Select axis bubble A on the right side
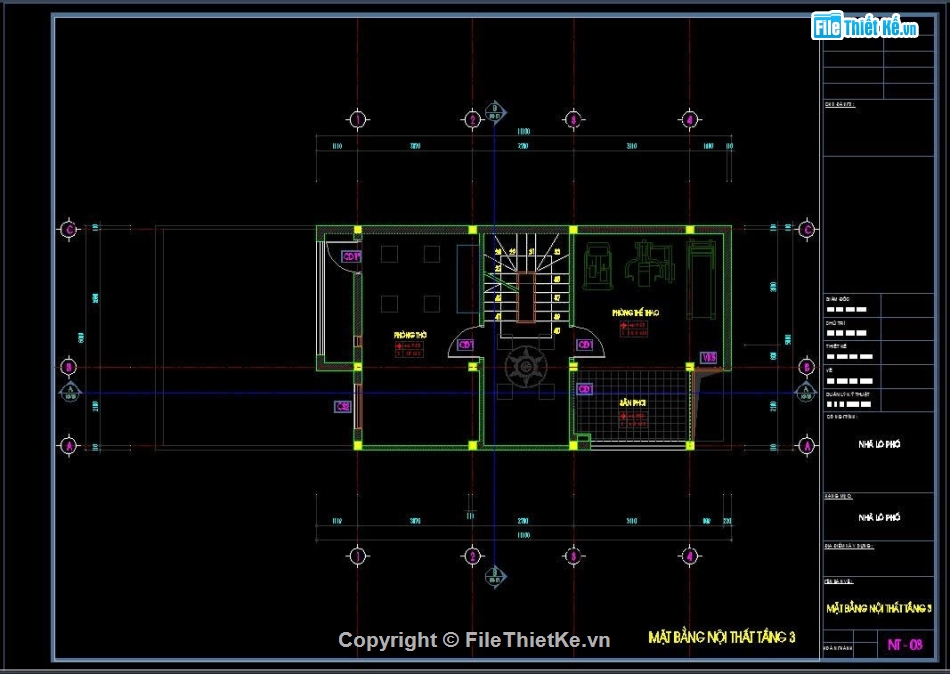Screen dimensions: 950x674 [807, 445]
